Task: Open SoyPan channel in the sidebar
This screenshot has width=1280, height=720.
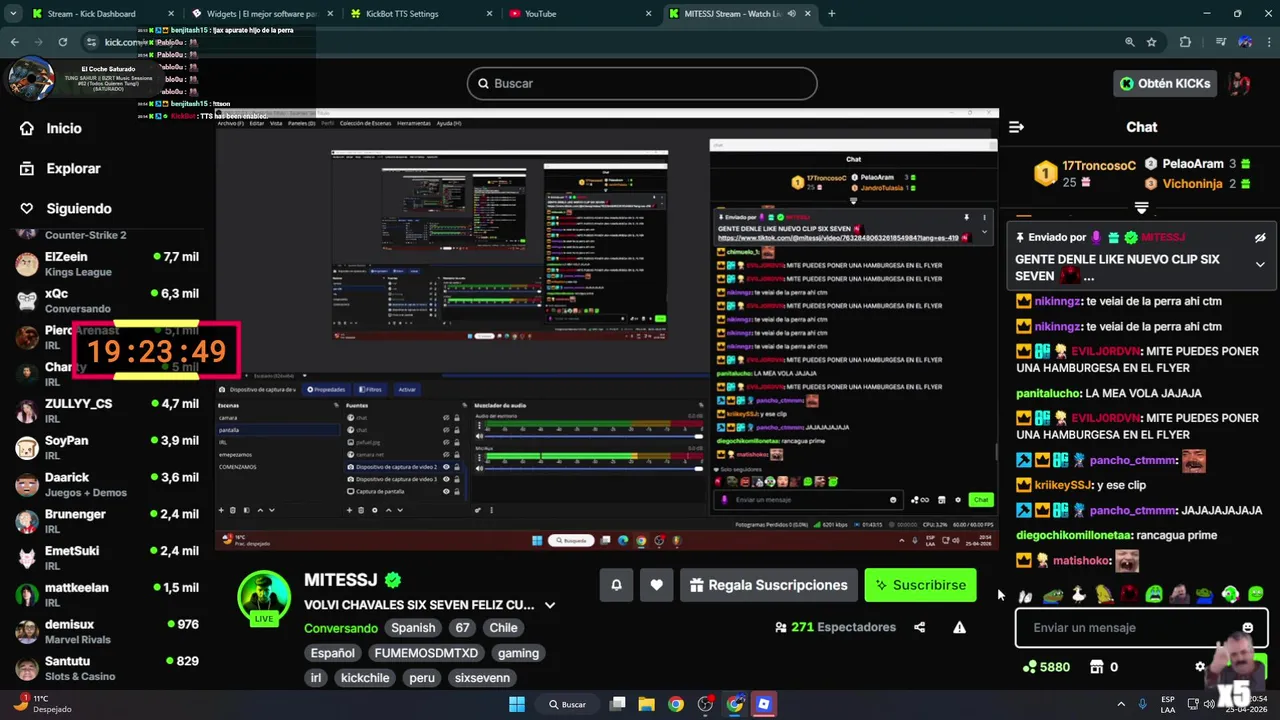Action: (x=107, y=448)
